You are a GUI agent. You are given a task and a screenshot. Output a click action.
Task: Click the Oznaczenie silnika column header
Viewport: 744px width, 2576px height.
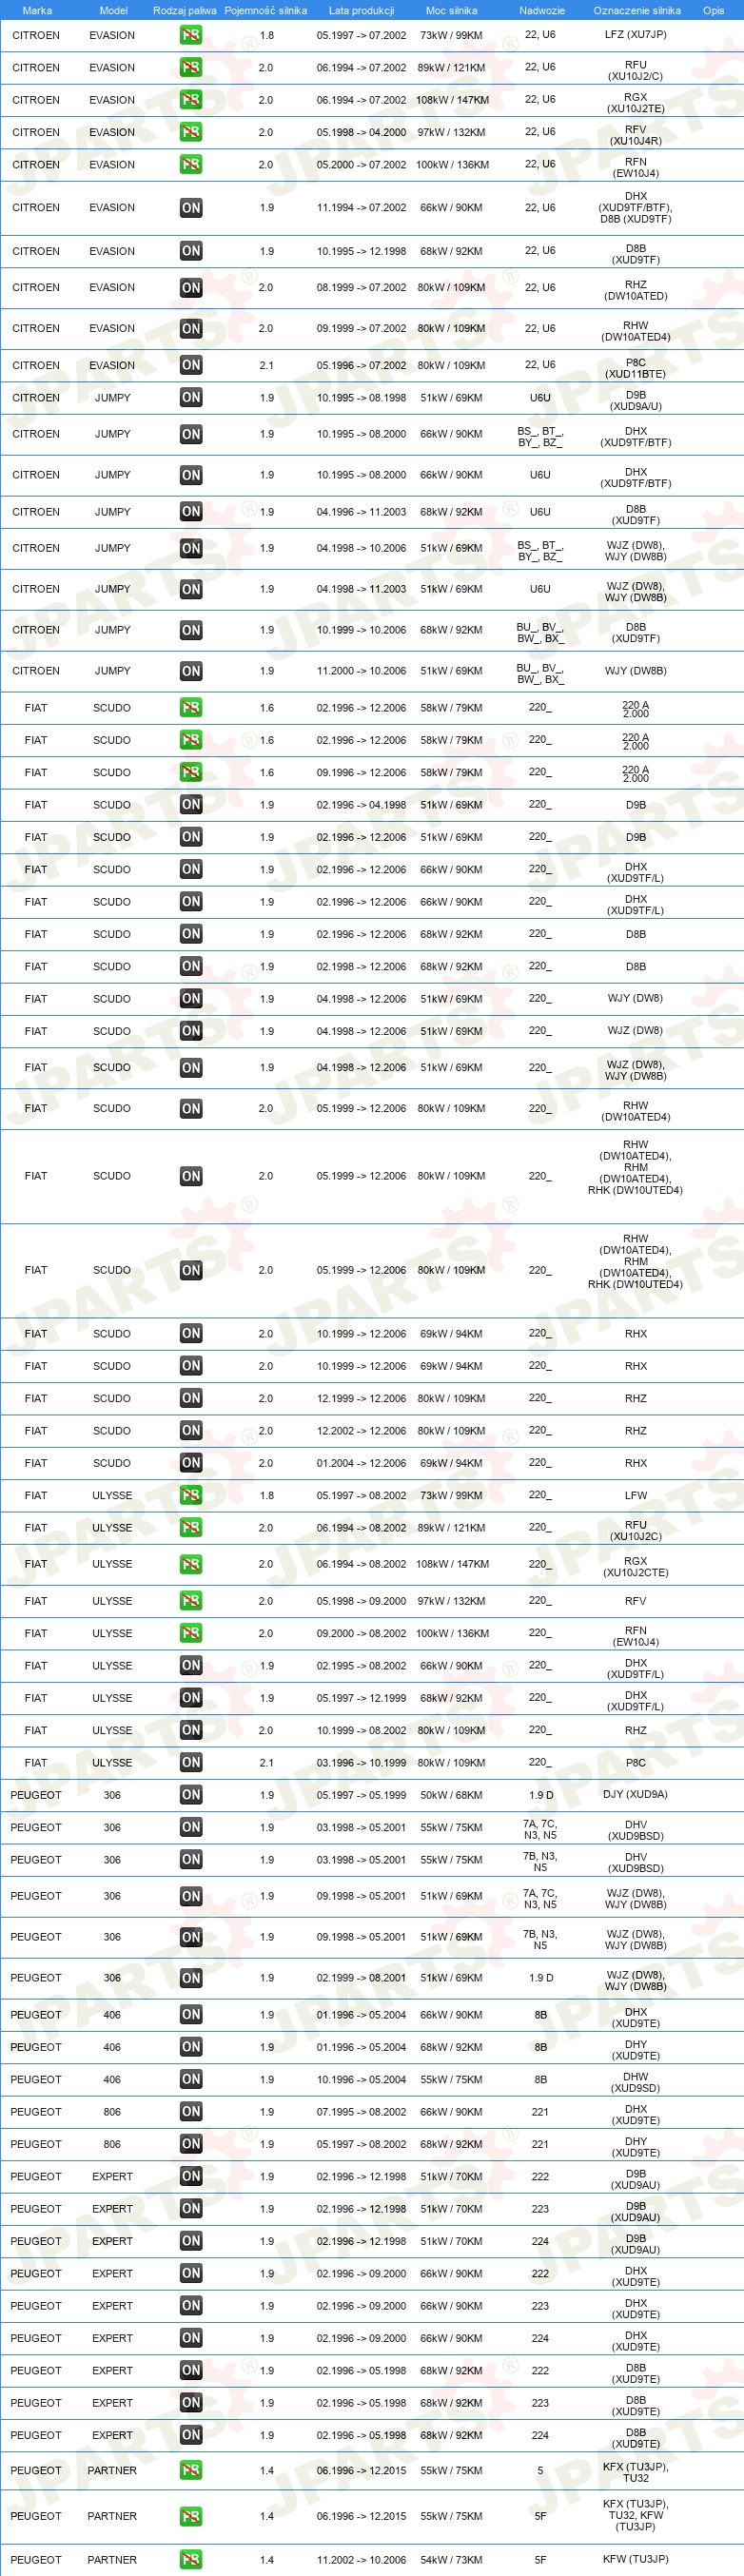637,10
